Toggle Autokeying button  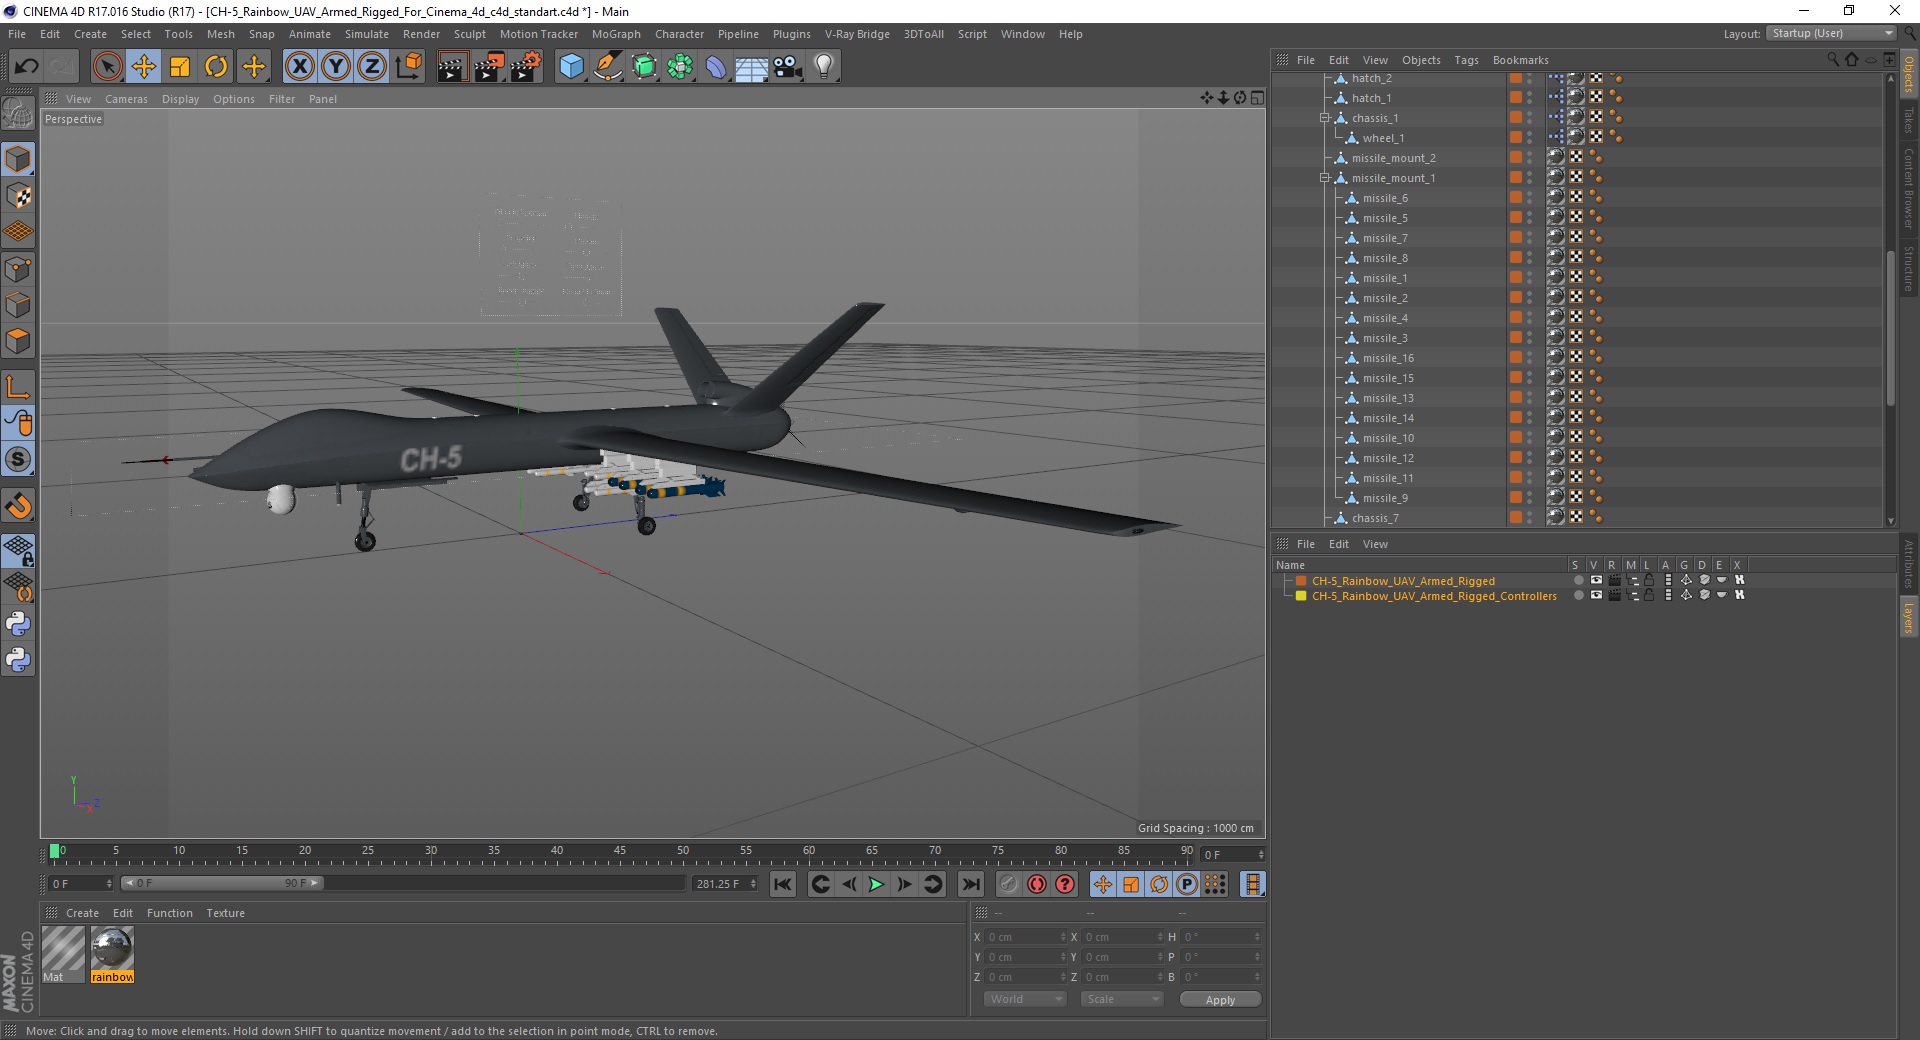(1037, 884)
